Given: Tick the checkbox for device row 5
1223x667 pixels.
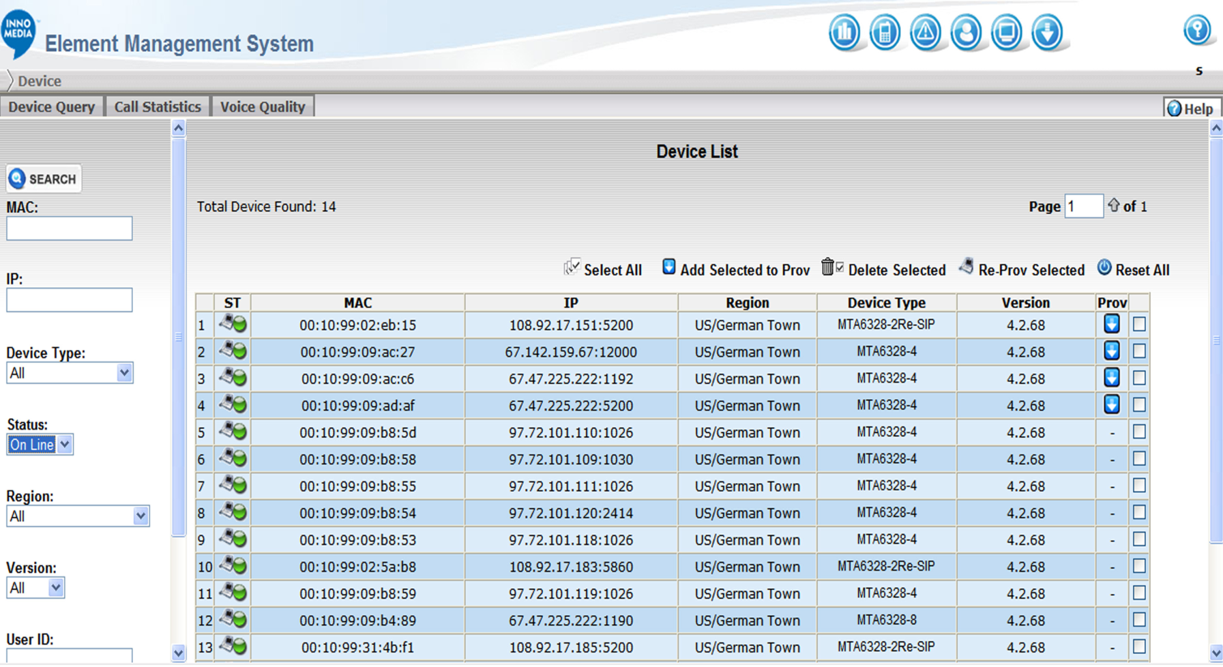Looking at the screenshot, I should [x=1139, y=432].
